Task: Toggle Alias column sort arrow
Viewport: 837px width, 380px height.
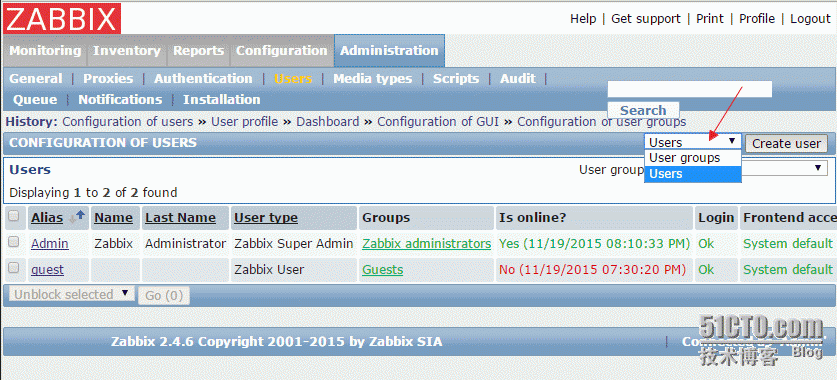Action: pyautogui.click(x=77, y=216)
